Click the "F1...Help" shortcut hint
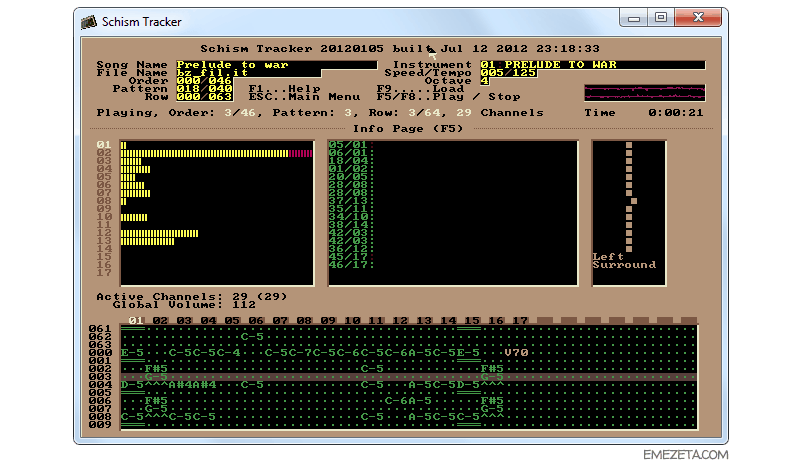Viewport: 800px width, 468px height. 284,89
